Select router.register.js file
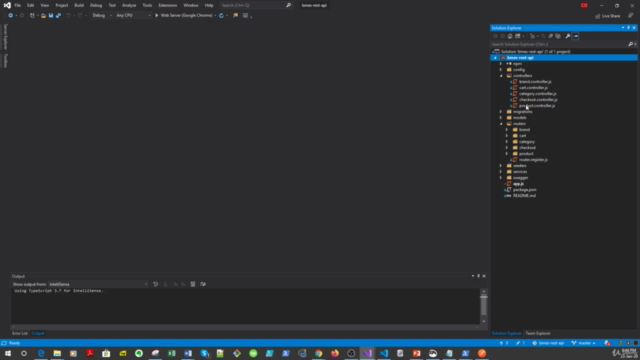 (533, 160)
